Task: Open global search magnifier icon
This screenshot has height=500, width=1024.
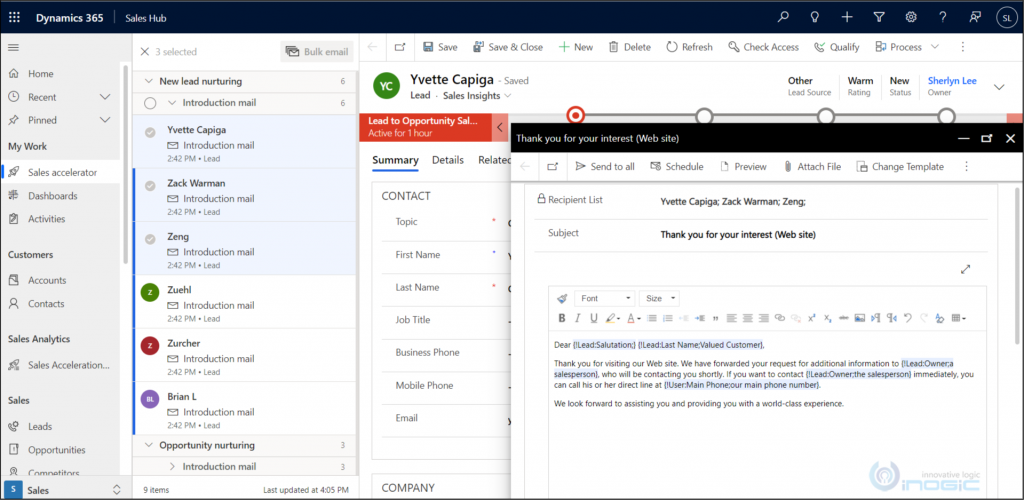Action: pos(783,18)
